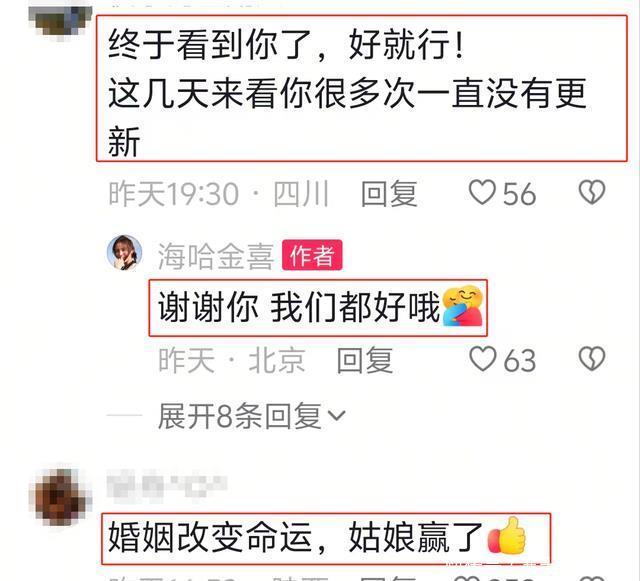Open 海哈金喜 author avatar
The height and width of the screenshot is (581, 640).
(124, 253)
